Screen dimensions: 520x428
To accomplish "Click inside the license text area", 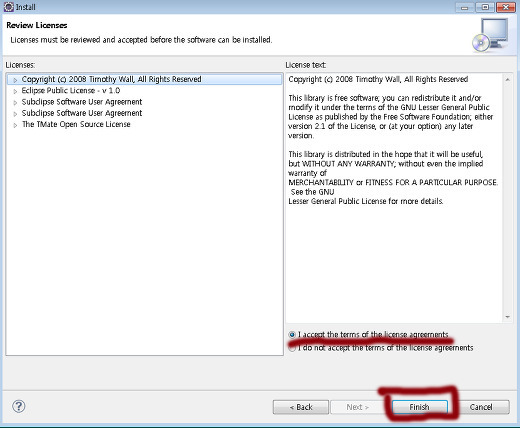I will (x=394, y=197).
